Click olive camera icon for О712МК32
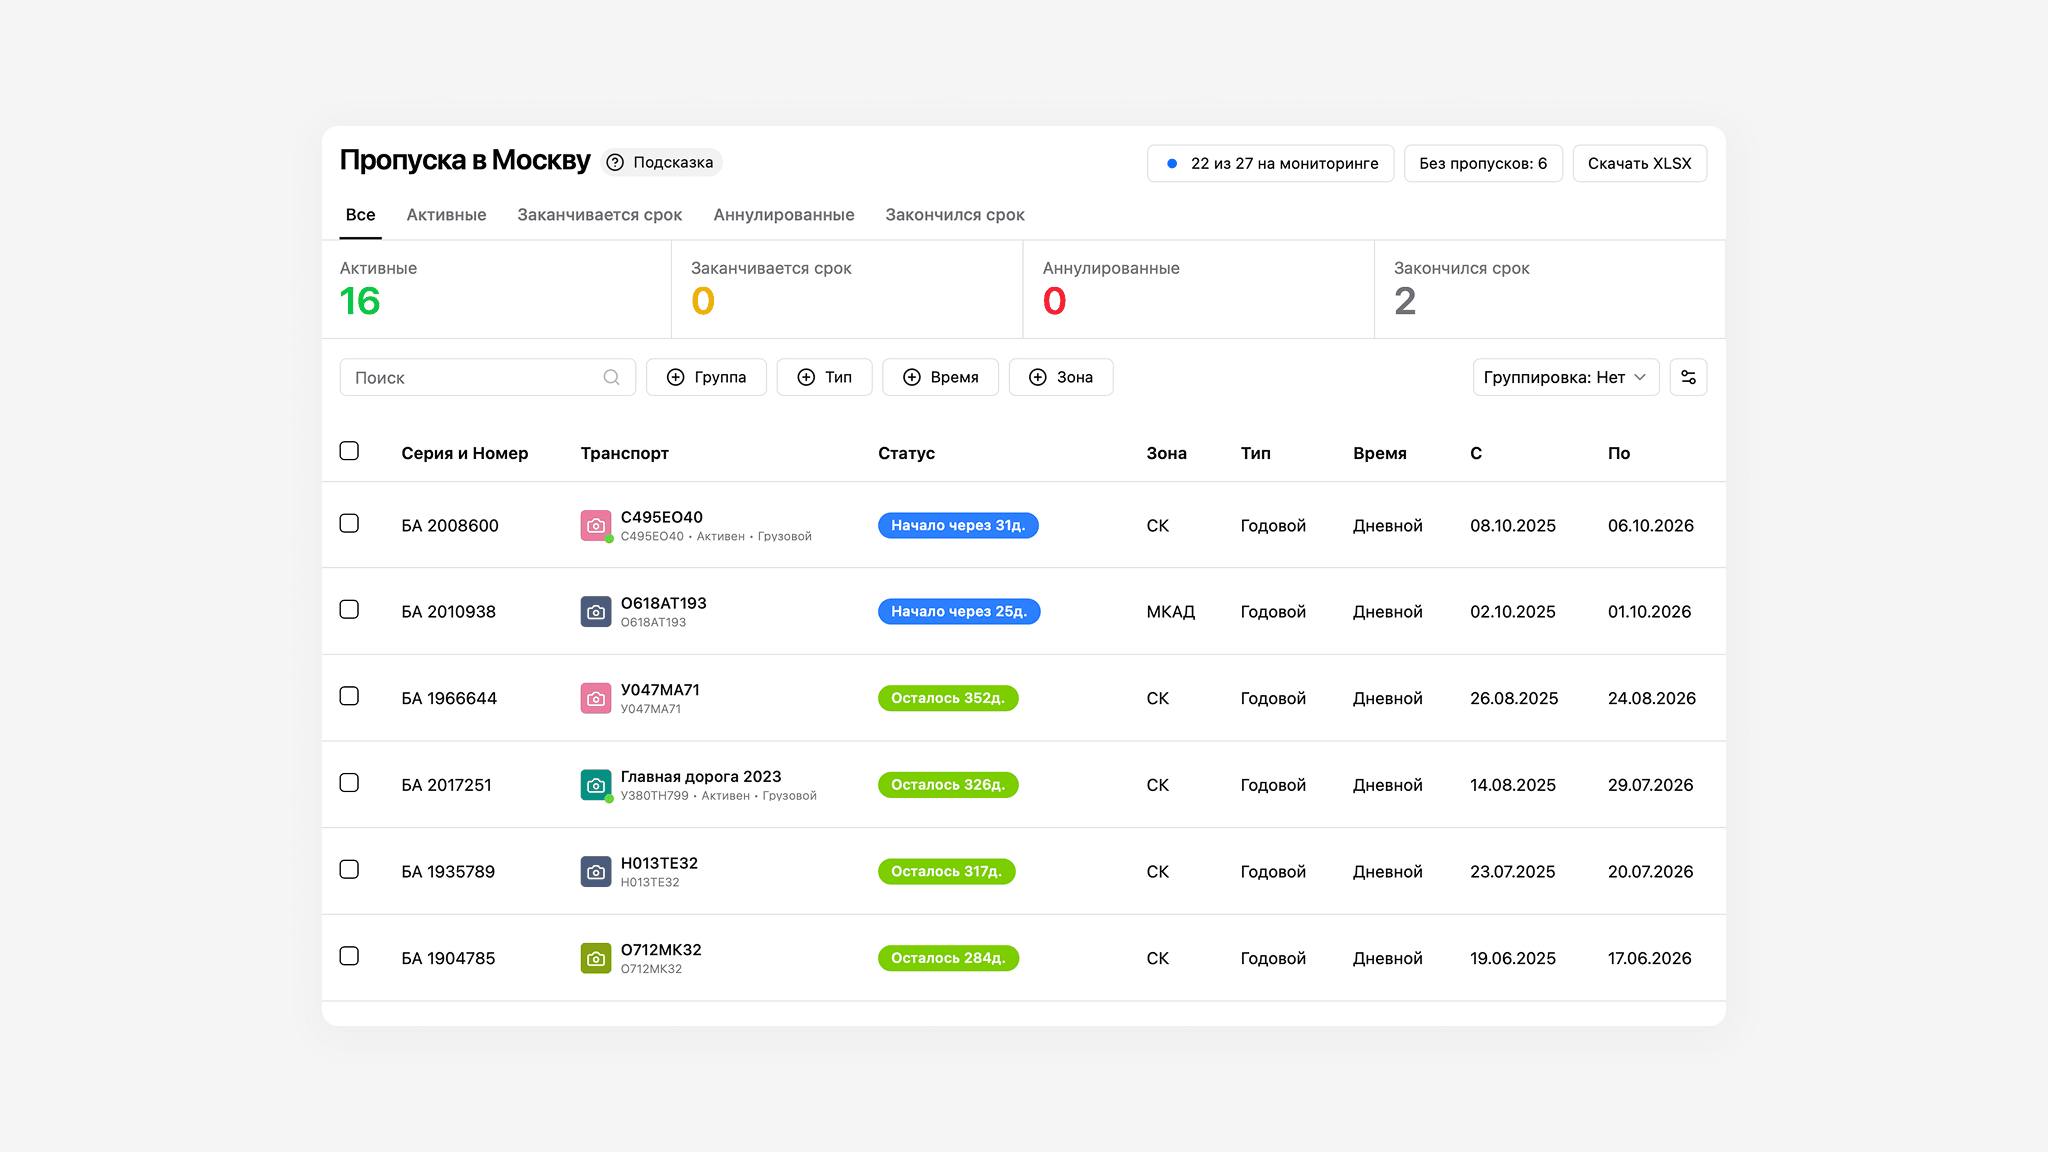The height and width of the screenshot is (1152, 2048). (595, 958)
